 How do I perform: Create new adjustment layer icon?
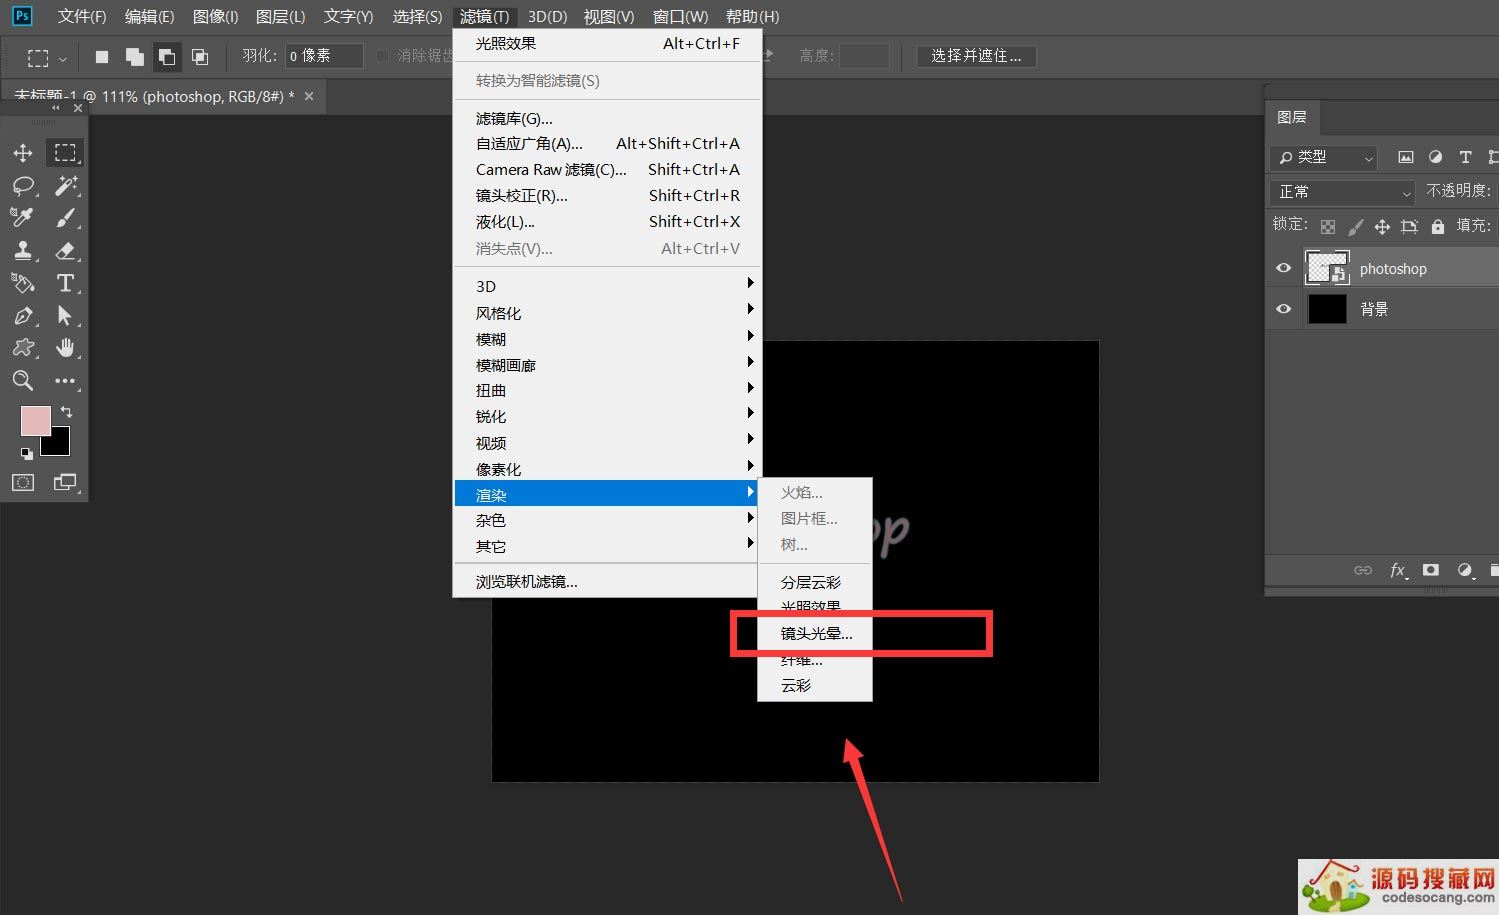click(x=1465, y=570)
